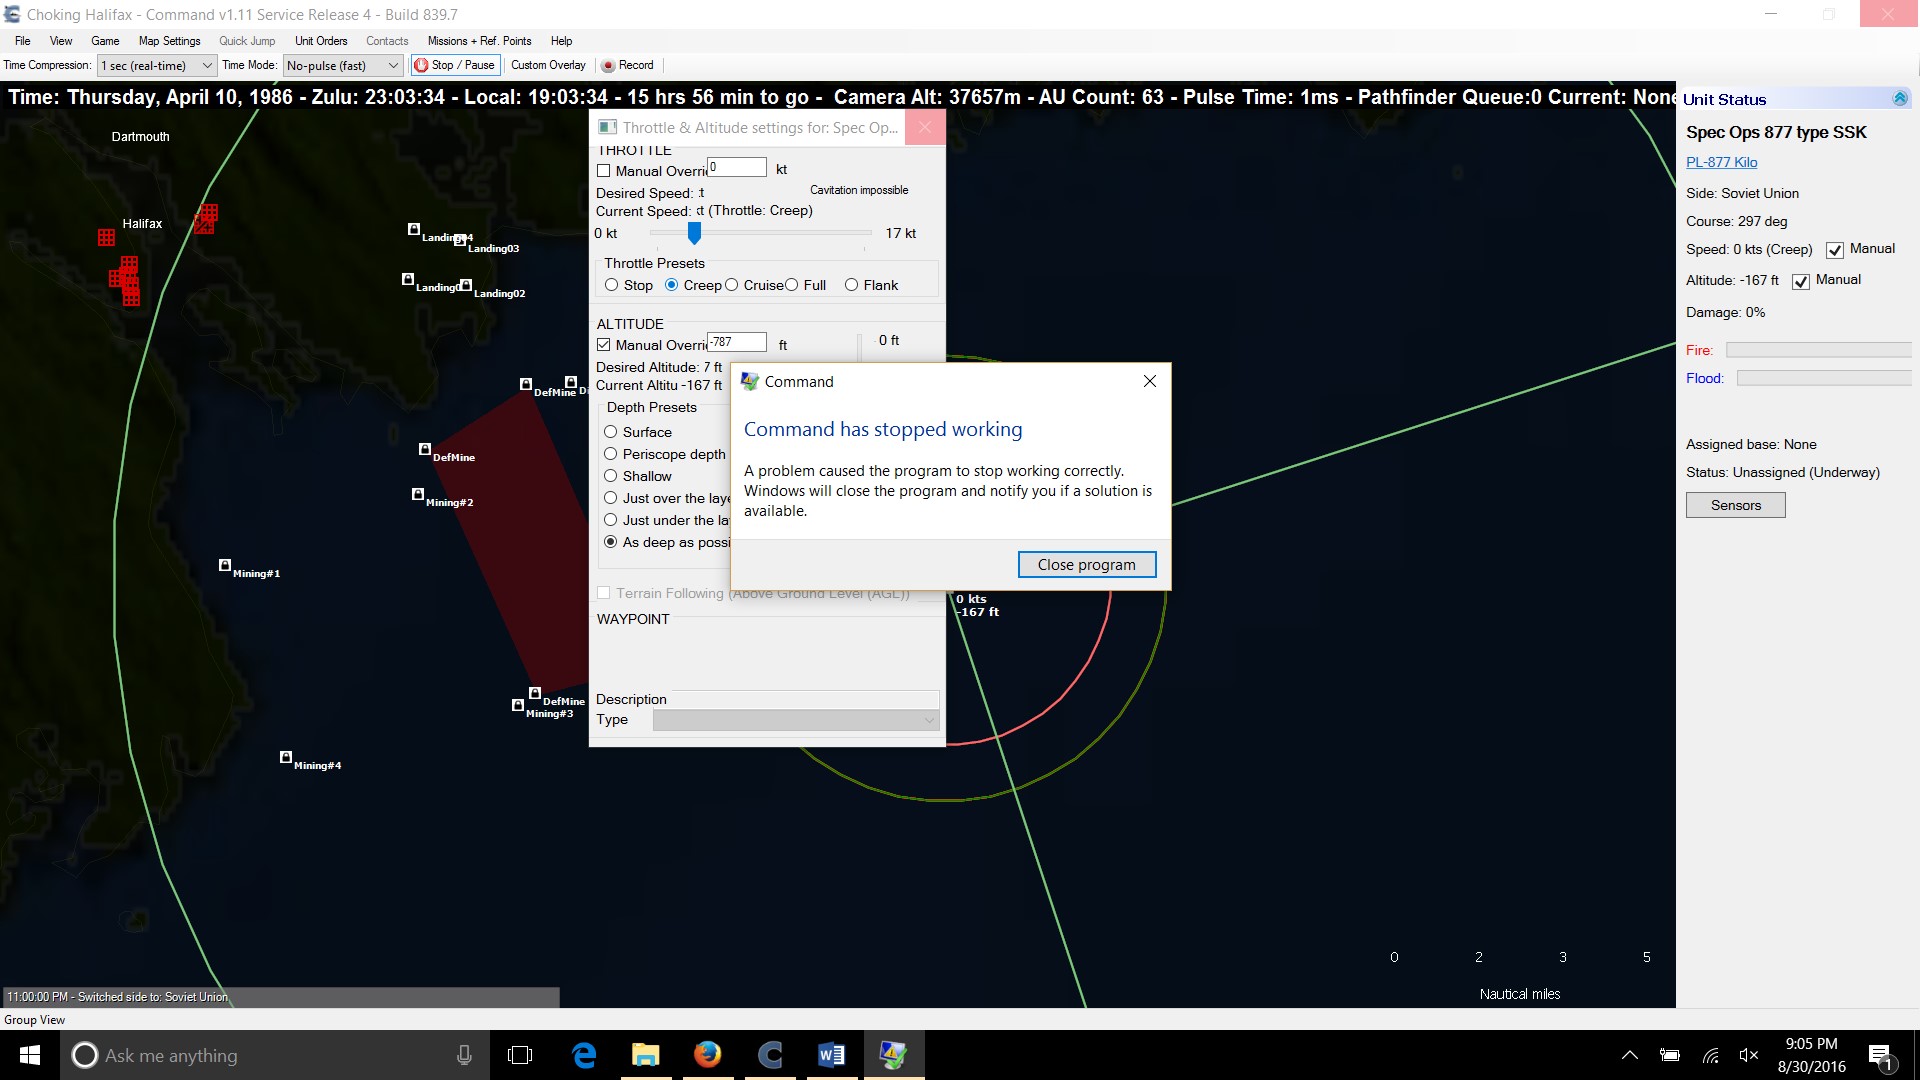Open the PL-877 Kilo link

1721,162
